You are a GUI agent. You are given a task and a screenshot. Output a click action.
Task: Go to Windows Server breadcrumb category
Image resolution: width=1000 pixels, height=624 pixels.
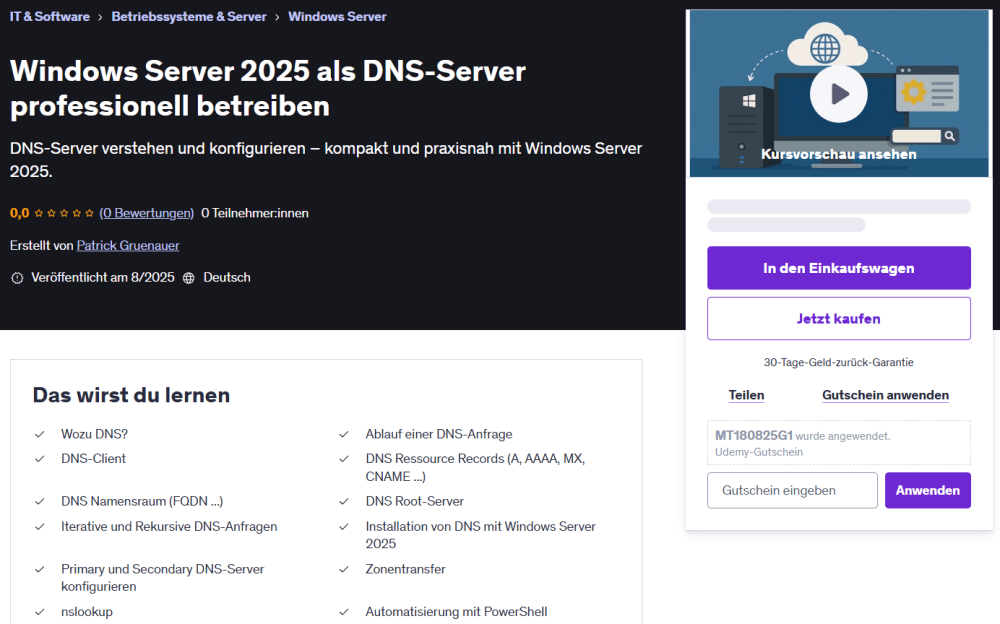tap(337, 17)
